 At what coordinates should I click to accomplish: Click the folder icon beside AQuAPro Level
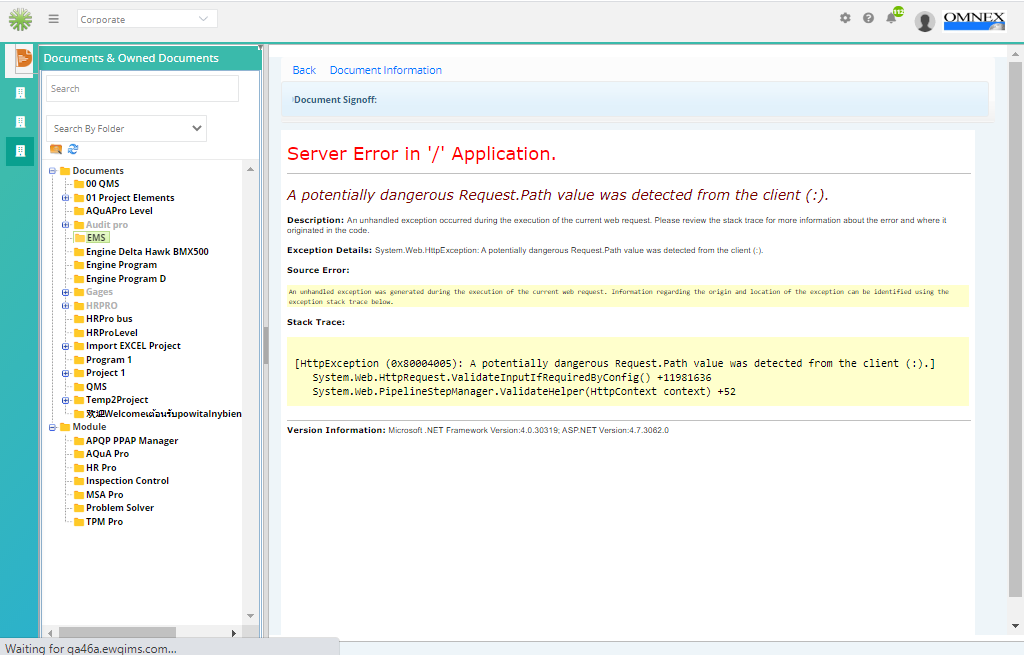(79, 211)
